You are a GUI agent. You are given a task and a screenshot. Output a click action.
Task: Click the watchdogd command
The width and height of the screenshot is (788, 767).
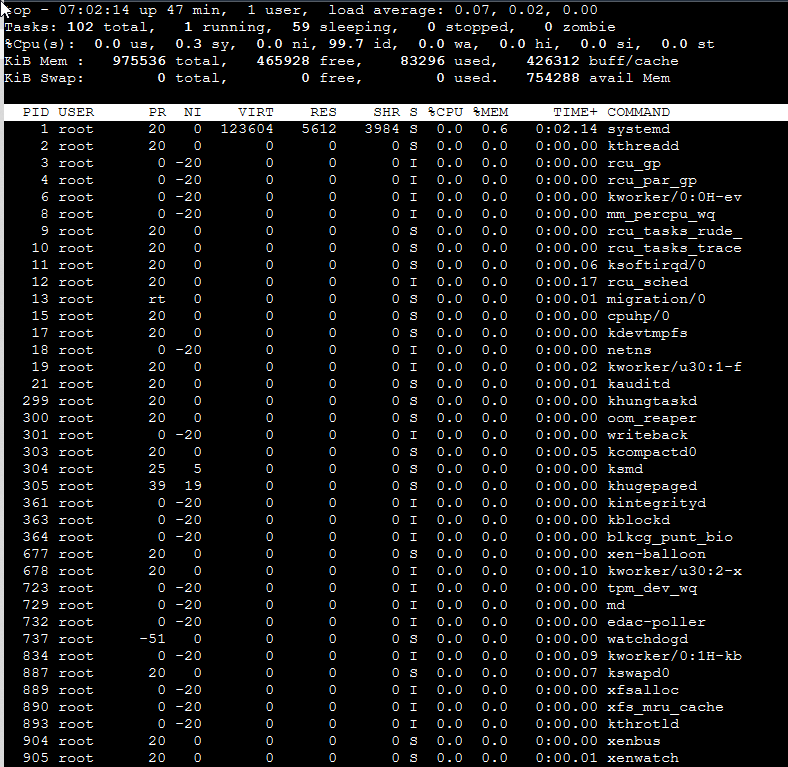(647, 639)
